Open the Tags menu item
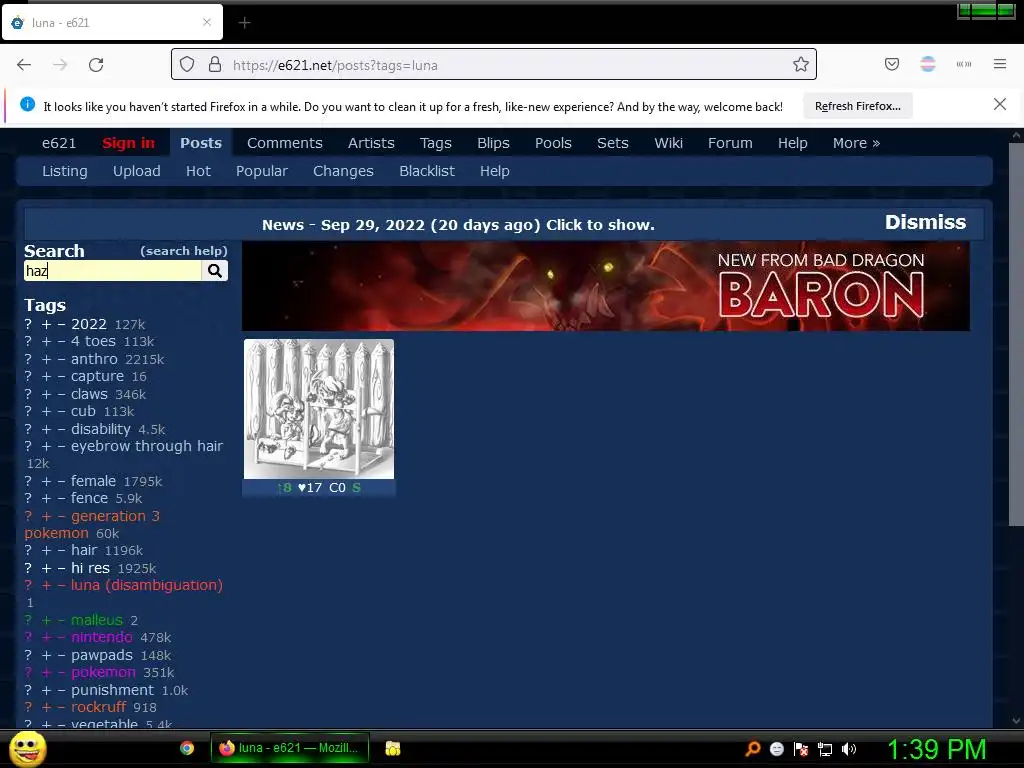 [436, 143]
